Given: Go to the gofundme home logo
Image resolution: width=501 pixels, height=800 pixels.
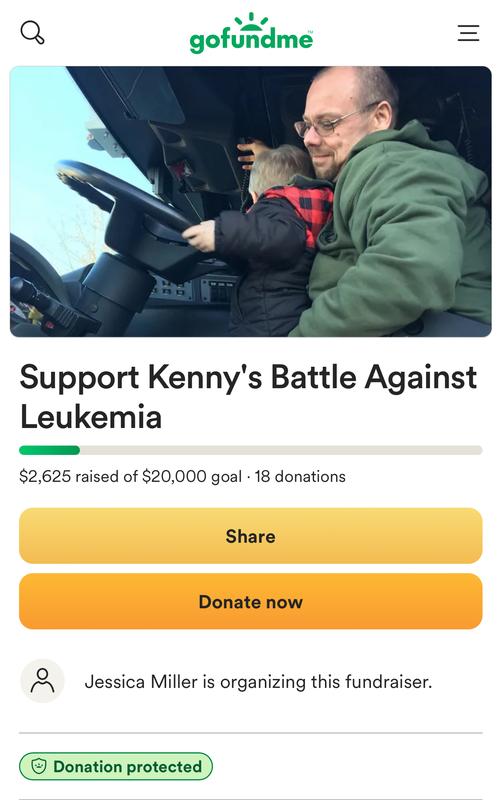Looking at the screenshot, I should [251, 33].
